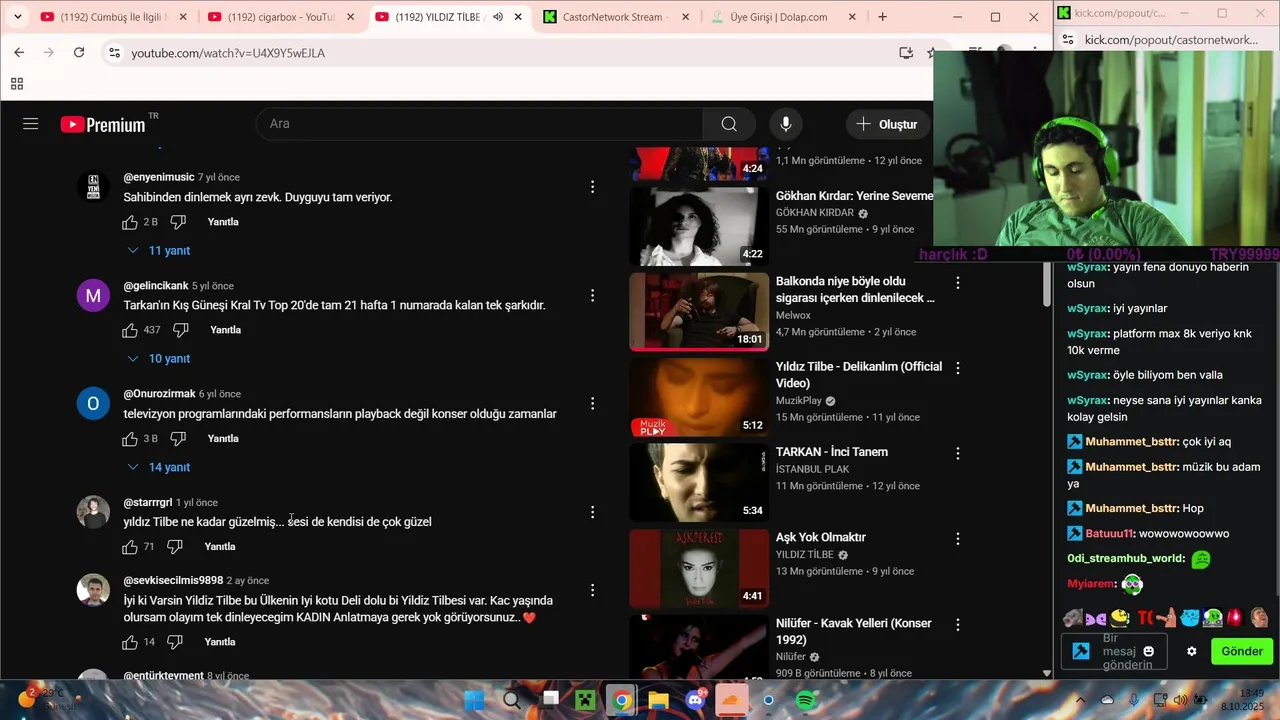Open the YouTube hamburger guide menu
Screen dimensions: 1280x720
point(30,124)
